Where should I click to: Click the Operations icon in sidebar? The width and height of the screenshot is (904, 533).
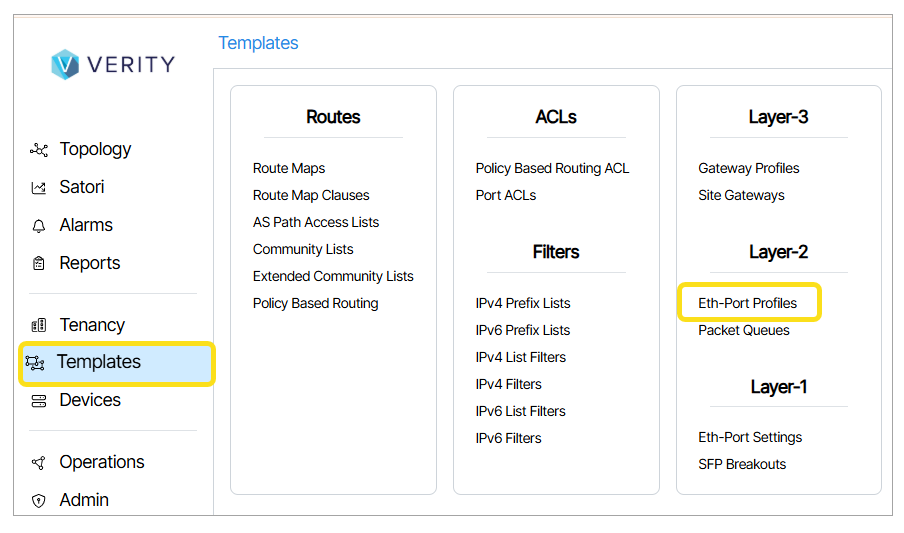pyautogui.click(x=39, y=463)
